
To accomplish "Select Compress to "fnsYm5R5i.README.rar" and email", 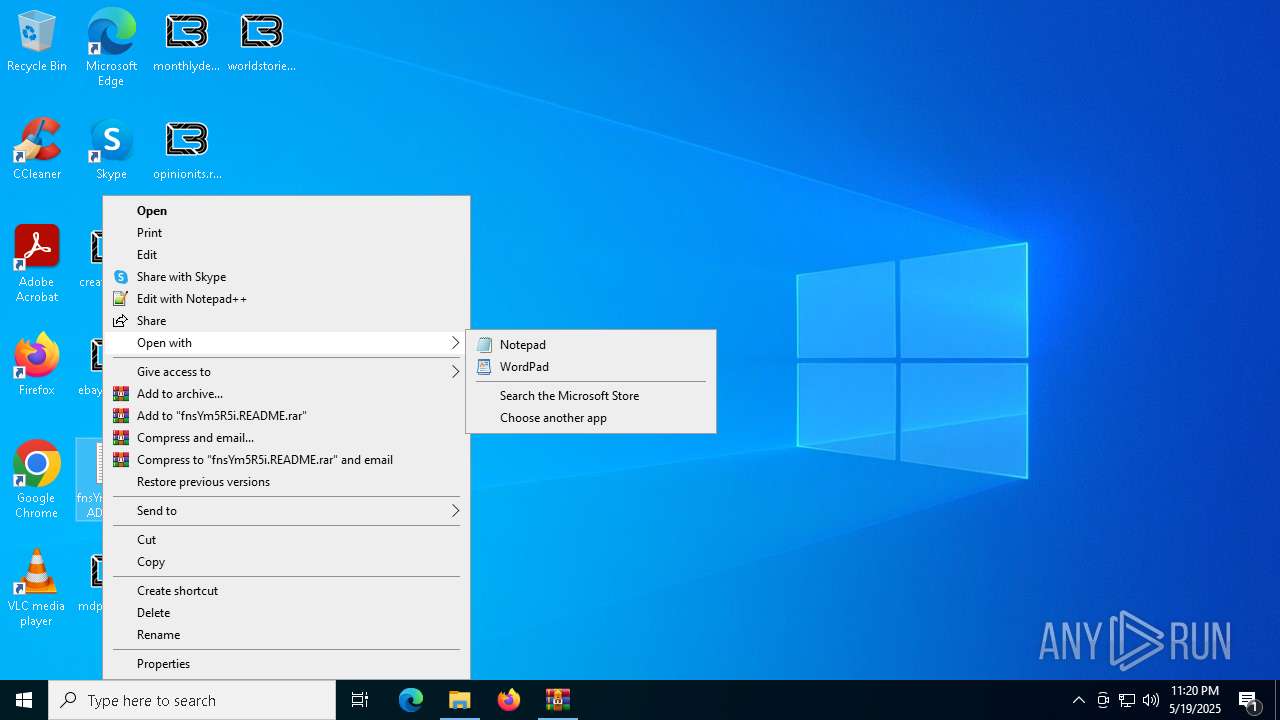I will coord(286,460).
